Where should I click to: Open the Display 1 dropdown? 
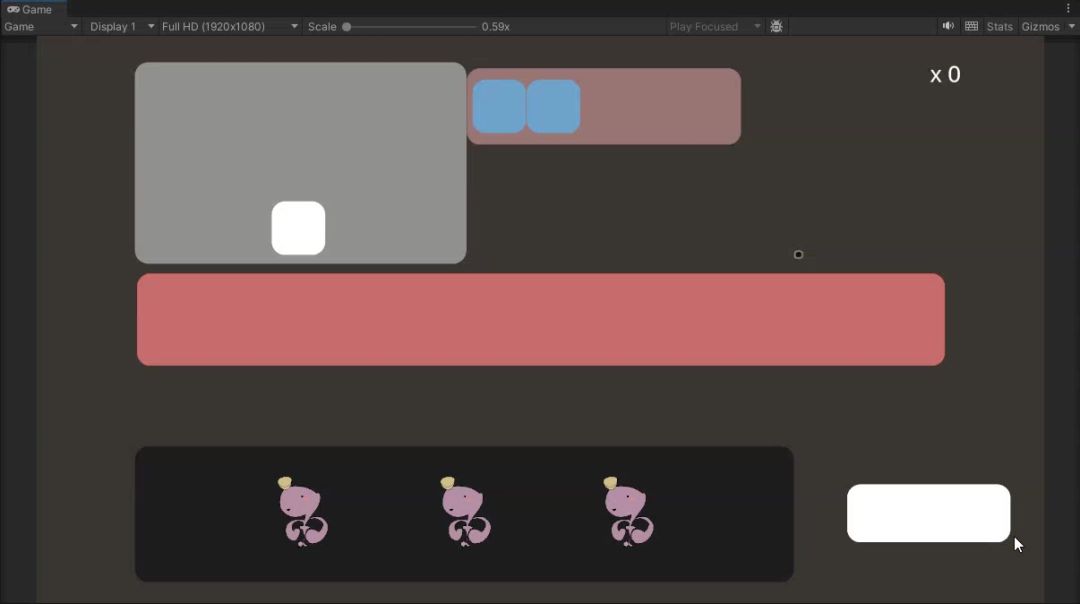pos(121,27)
